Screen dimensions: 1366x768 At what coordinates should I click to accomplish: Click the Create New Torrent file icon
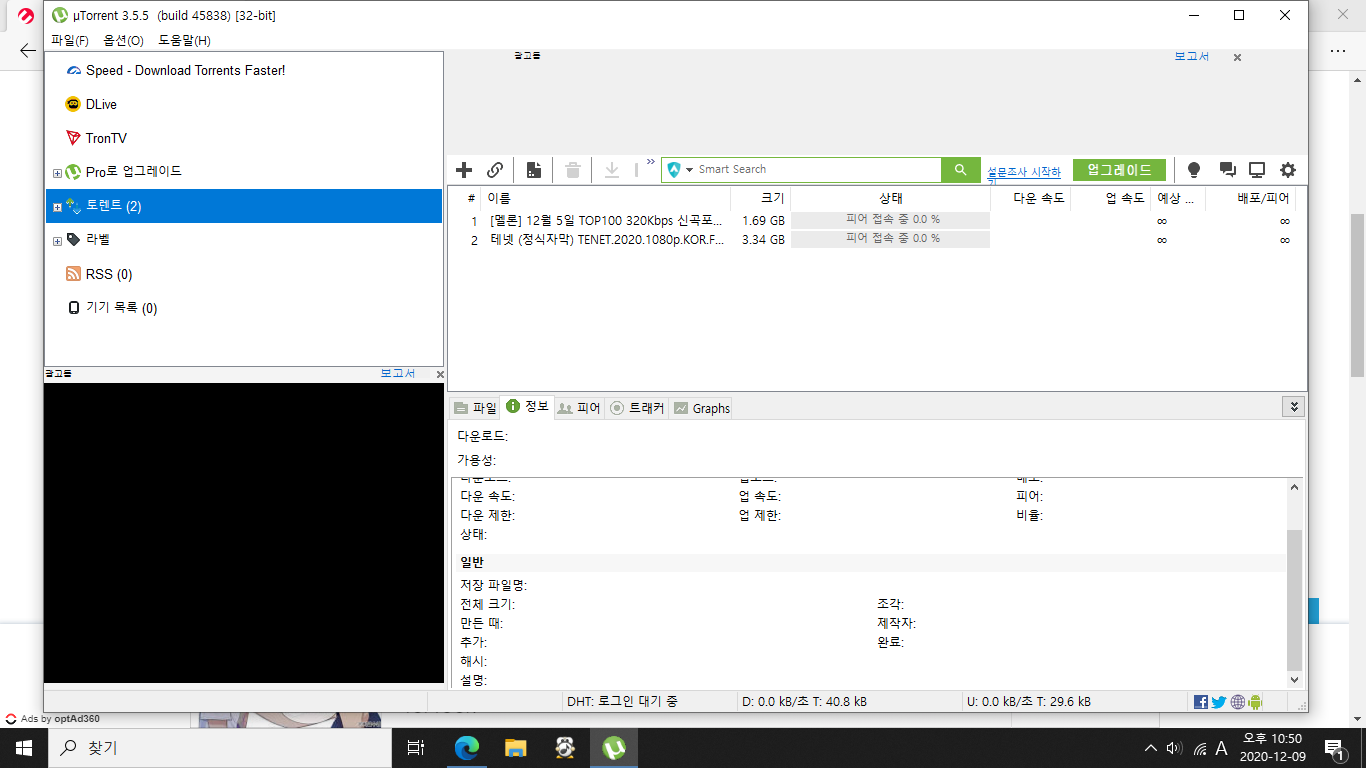point(534,170)
